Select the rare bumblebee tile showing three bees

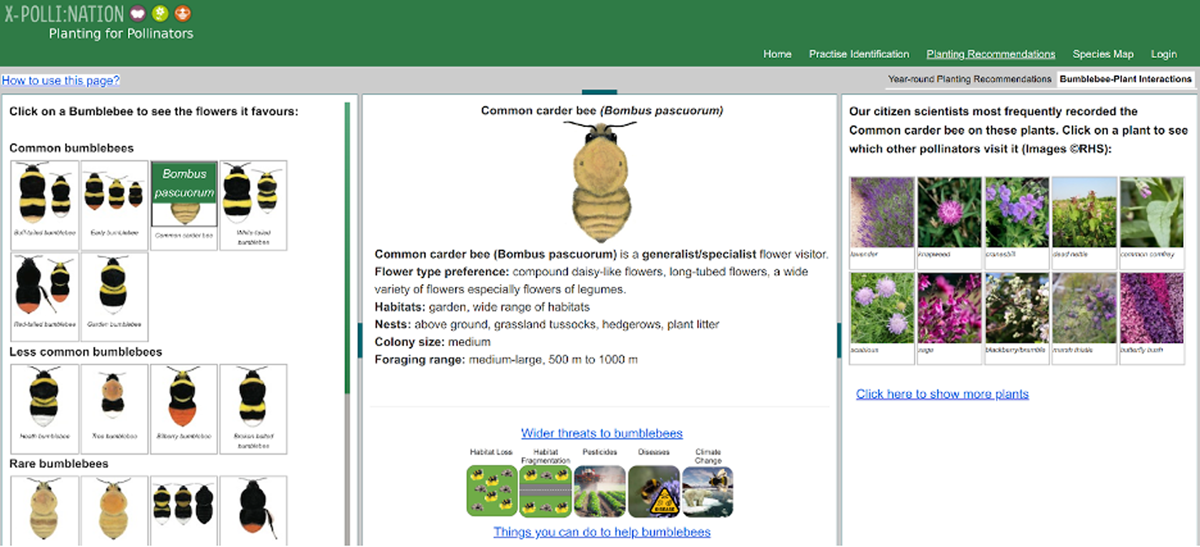pyautogui.click(x=184, y=510)
